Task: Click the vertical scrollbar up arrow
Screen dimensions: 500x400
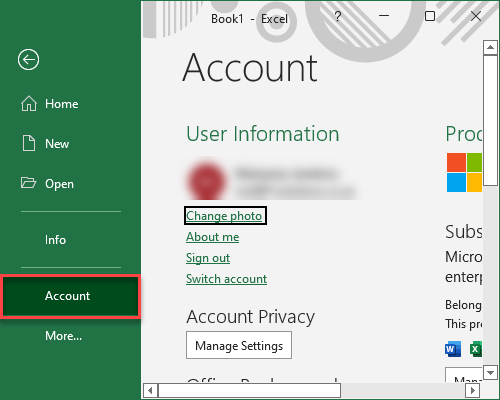Action: point(490,47)
